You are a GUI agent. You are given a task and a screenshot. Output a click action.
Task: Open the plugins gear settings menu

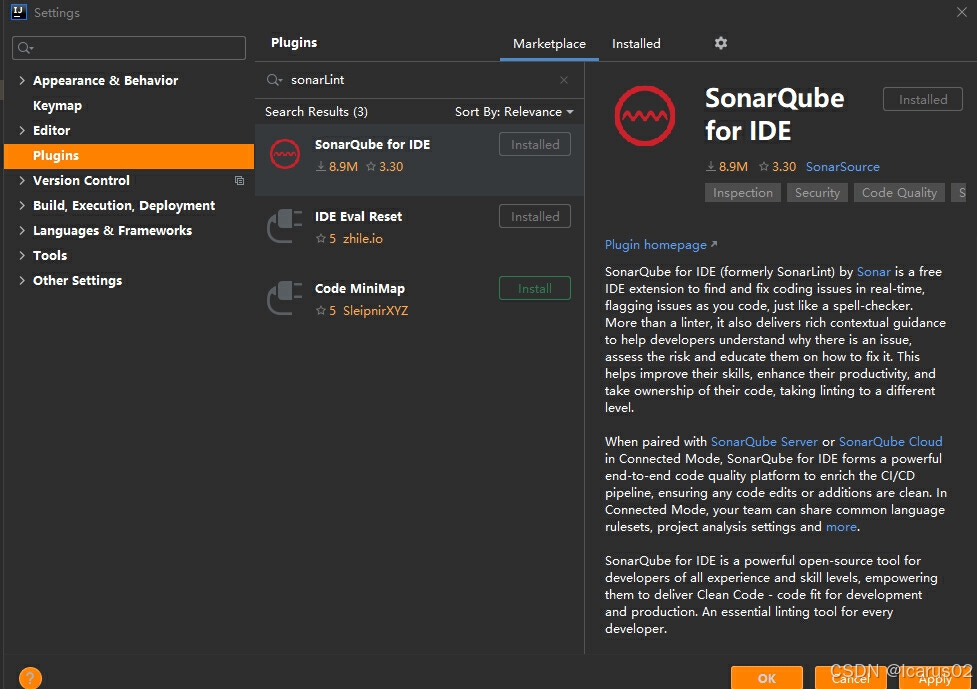(x=721, y=43)
